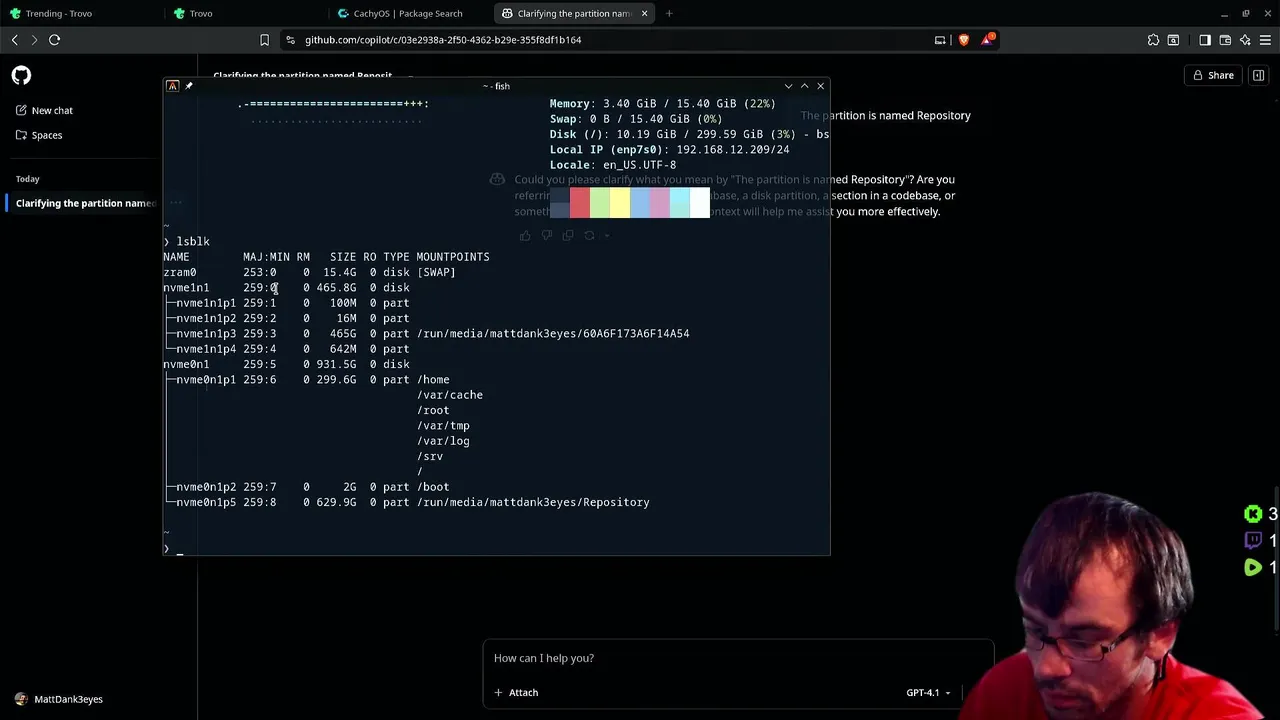Open the Brave Shields lion icon
Viewport: 1280px width, 720px height.
pyautogui.click(x=964, y=40)
